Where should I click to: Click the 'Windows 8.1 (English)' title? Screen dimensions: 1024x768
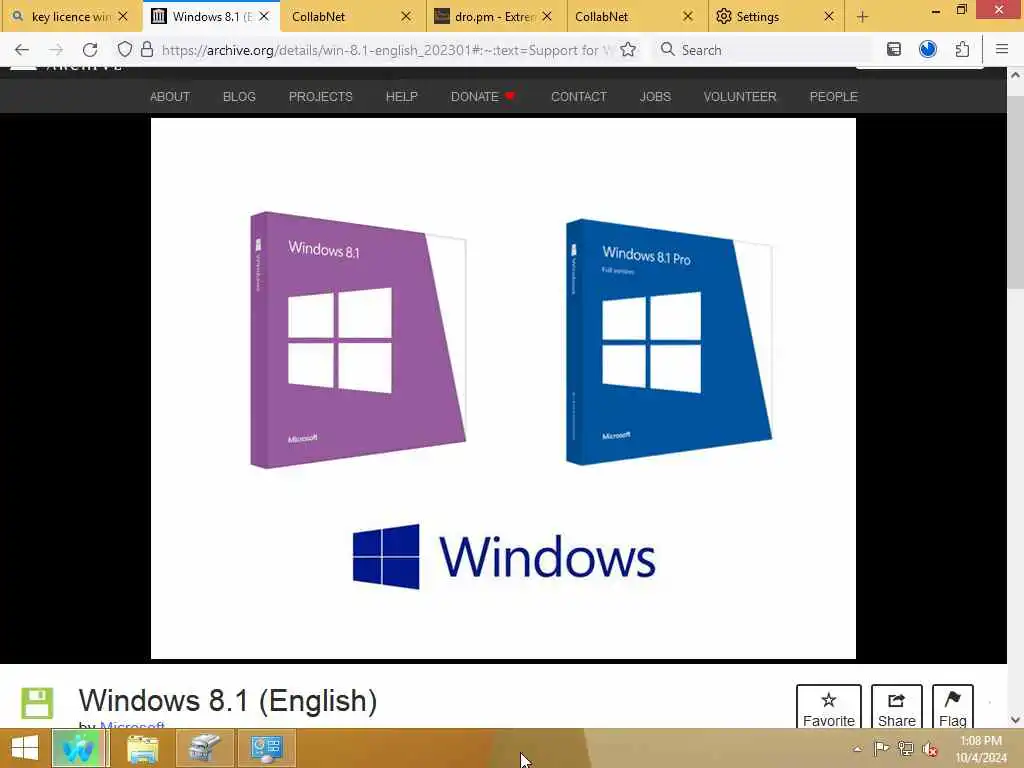(x=228, y=701)
